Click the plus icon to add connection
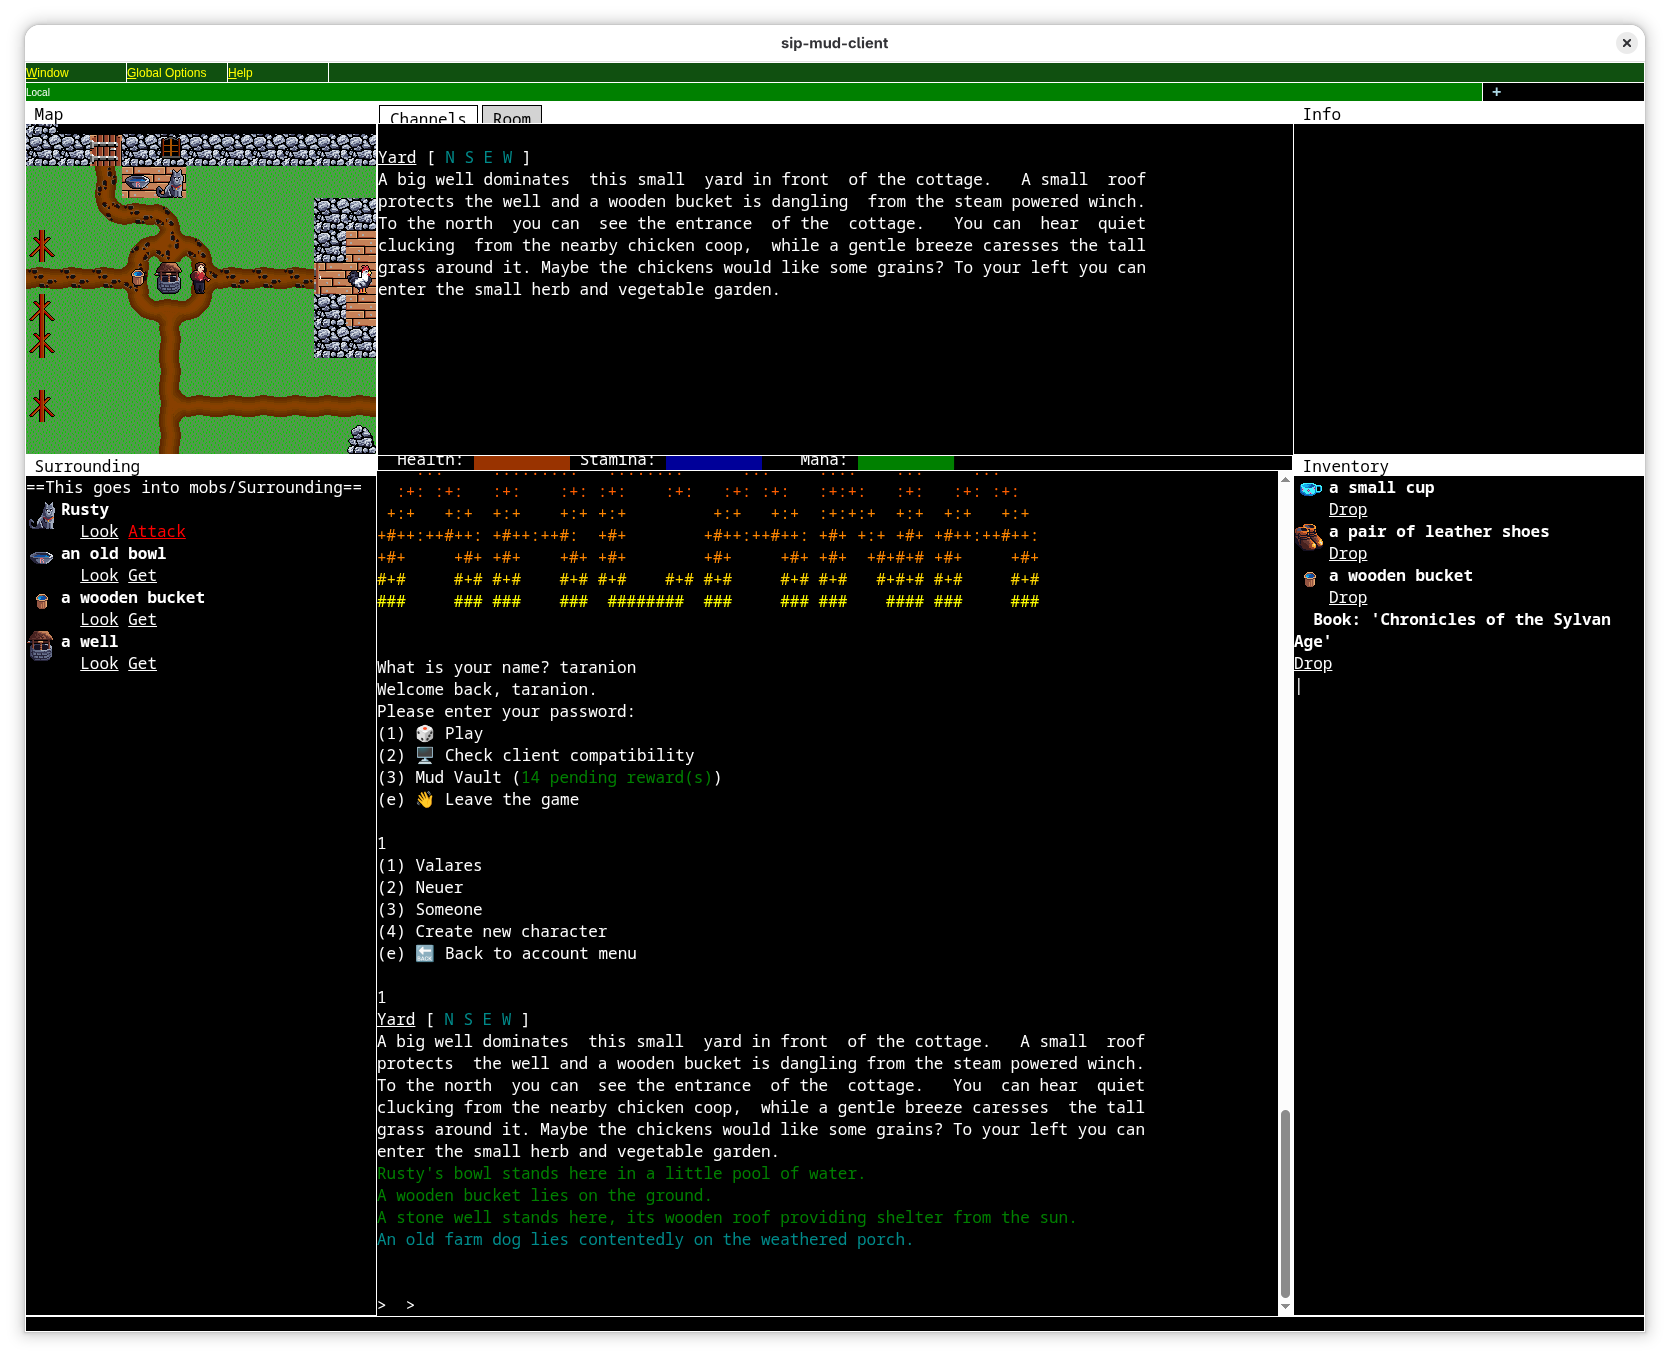1670x1357 pixels. point(1496,92)
